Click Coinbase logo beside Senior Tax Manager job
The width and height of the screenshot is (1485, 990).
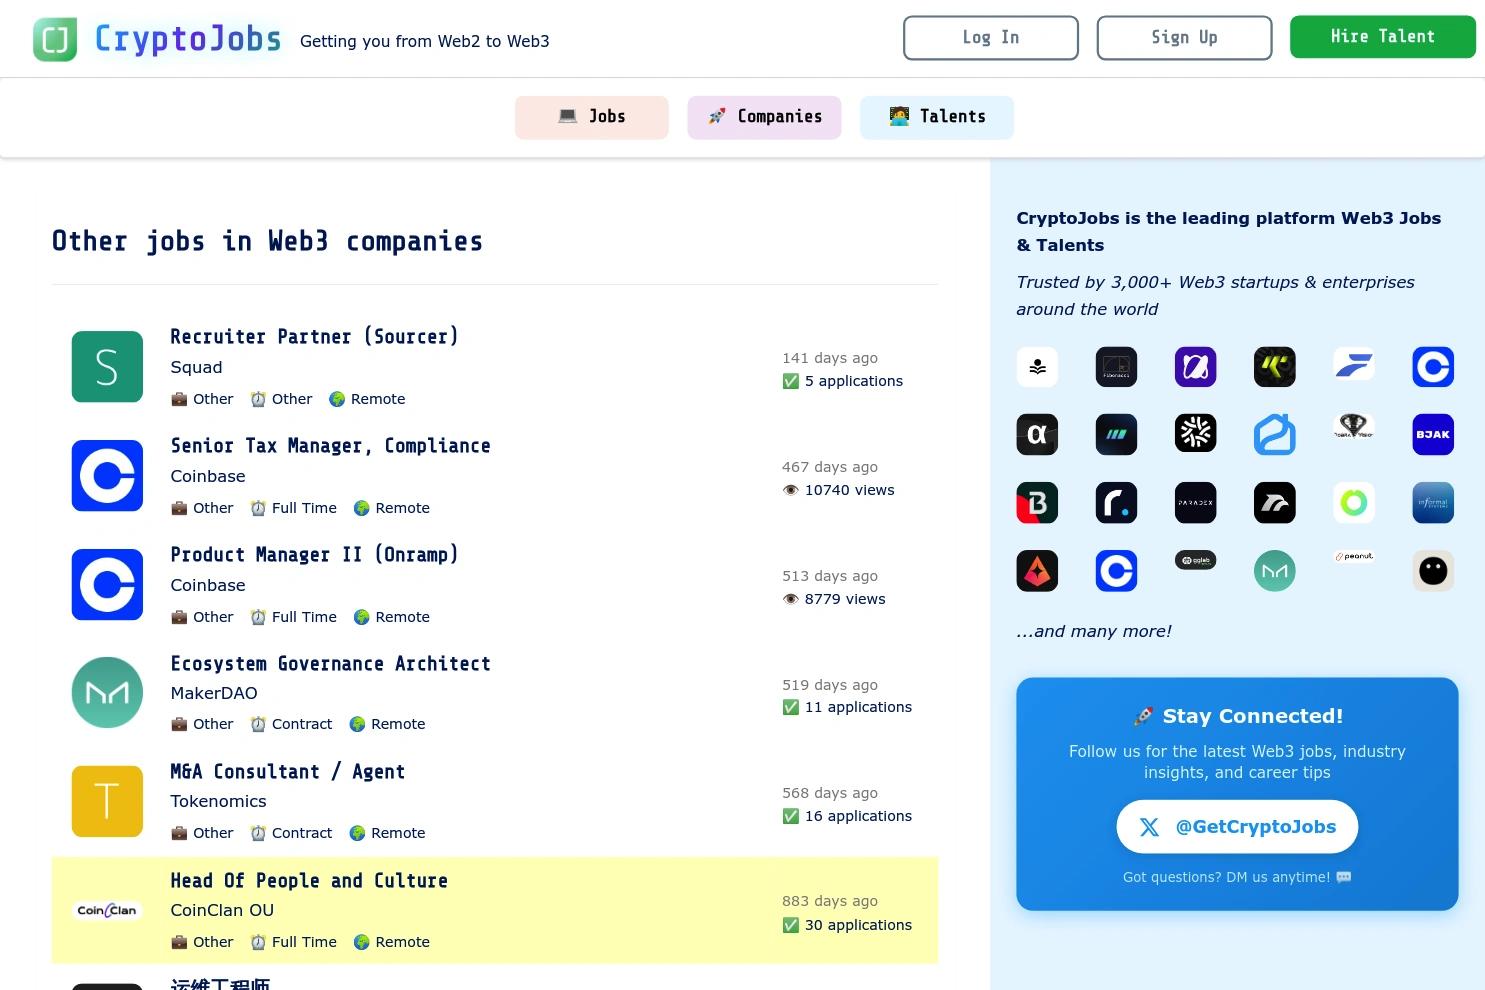tap(107, 476)
